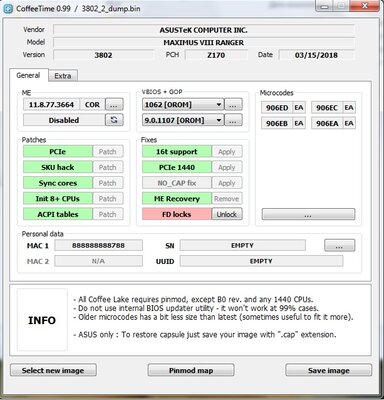Click Unlock for FD locks
The image size is (384, 400).
click(227, 214)
